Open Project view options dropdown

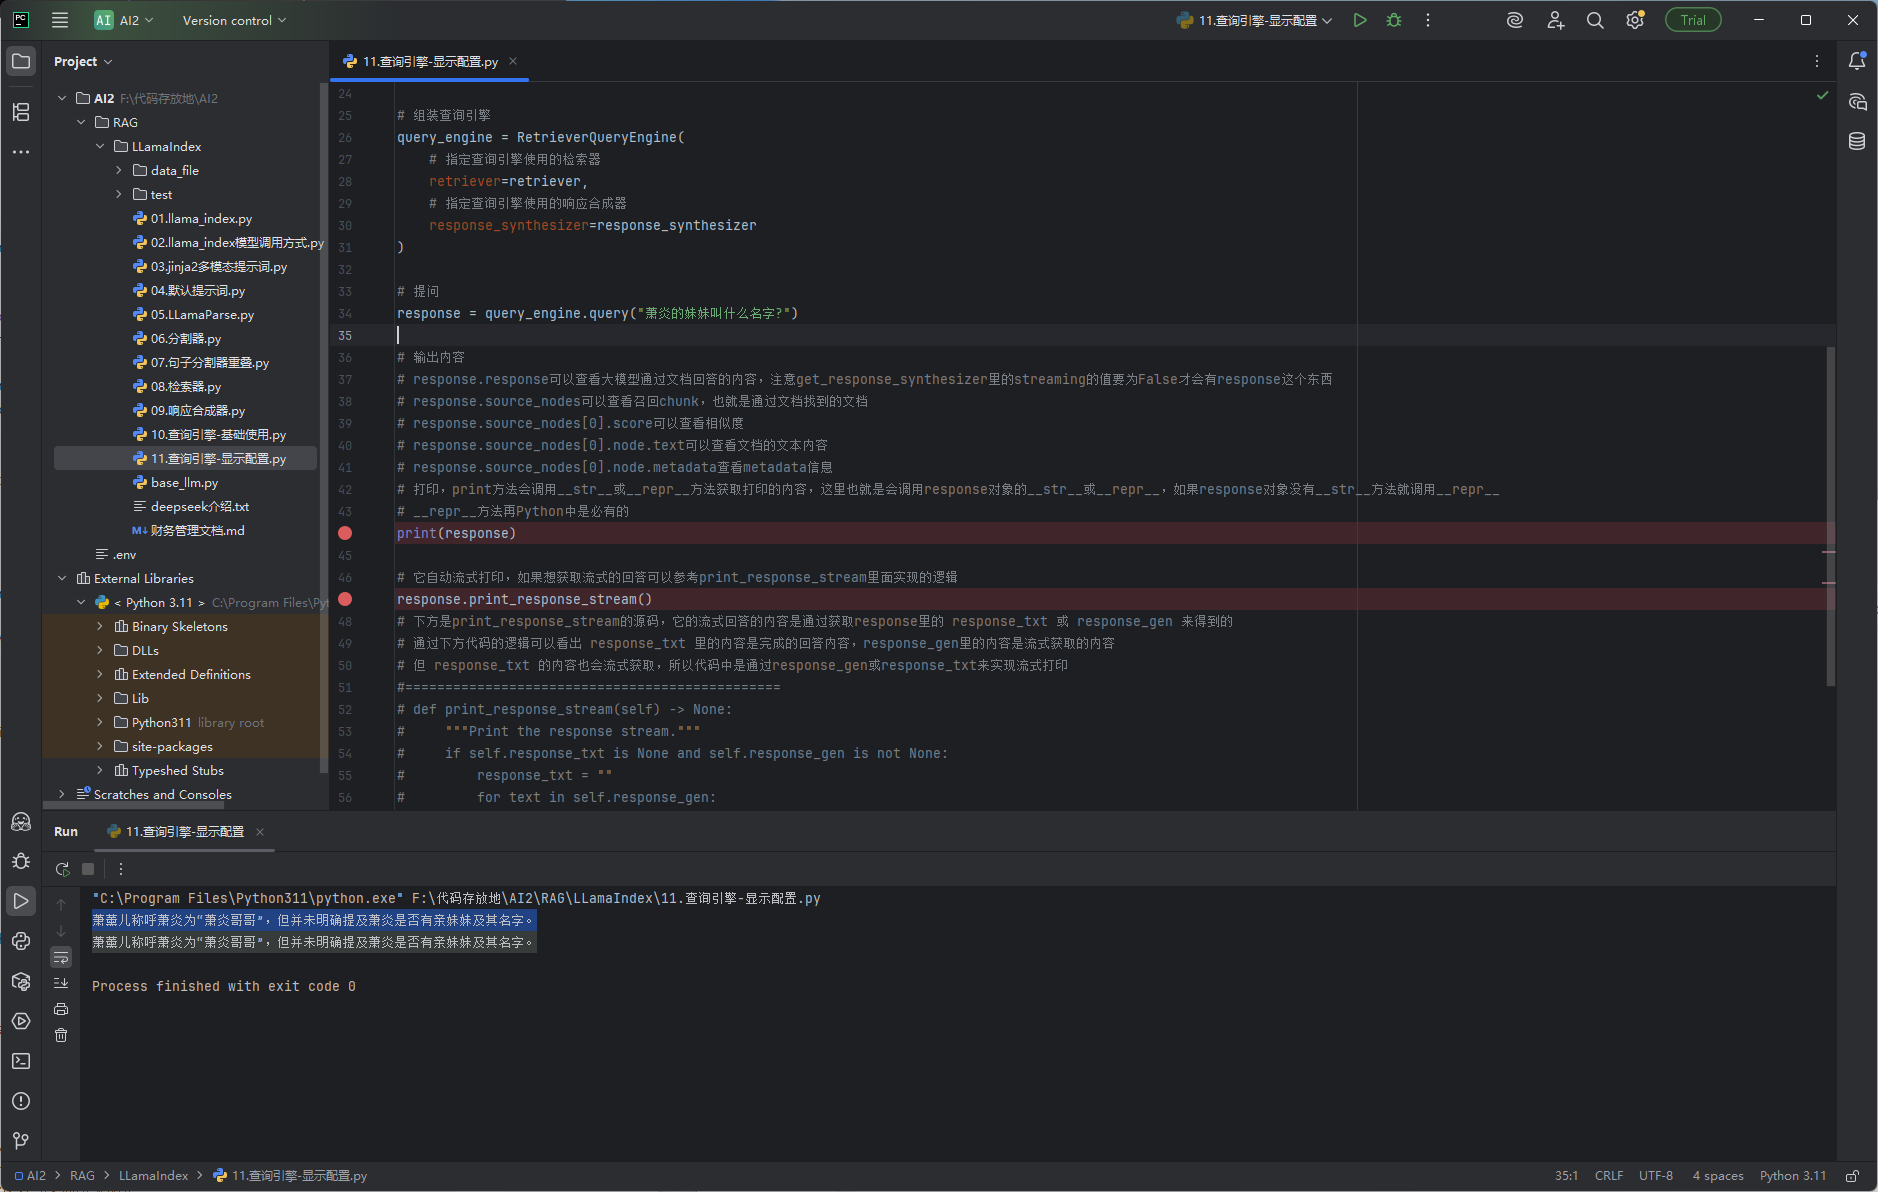click(83, 61)
